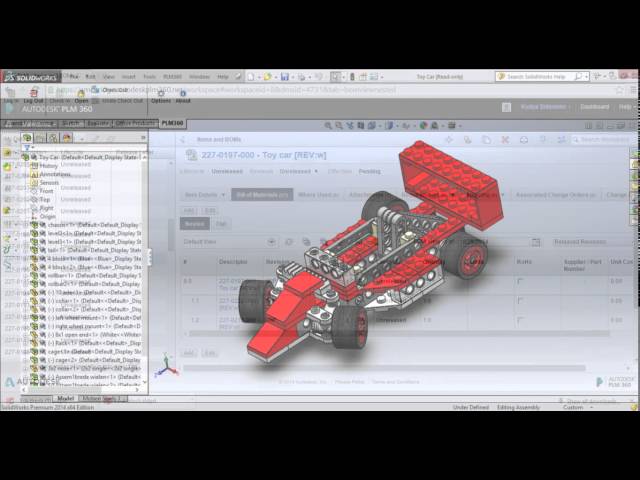Click the feature tree panel splitter handle
This screenshot has height=480, width=640.
click(149, 258)
